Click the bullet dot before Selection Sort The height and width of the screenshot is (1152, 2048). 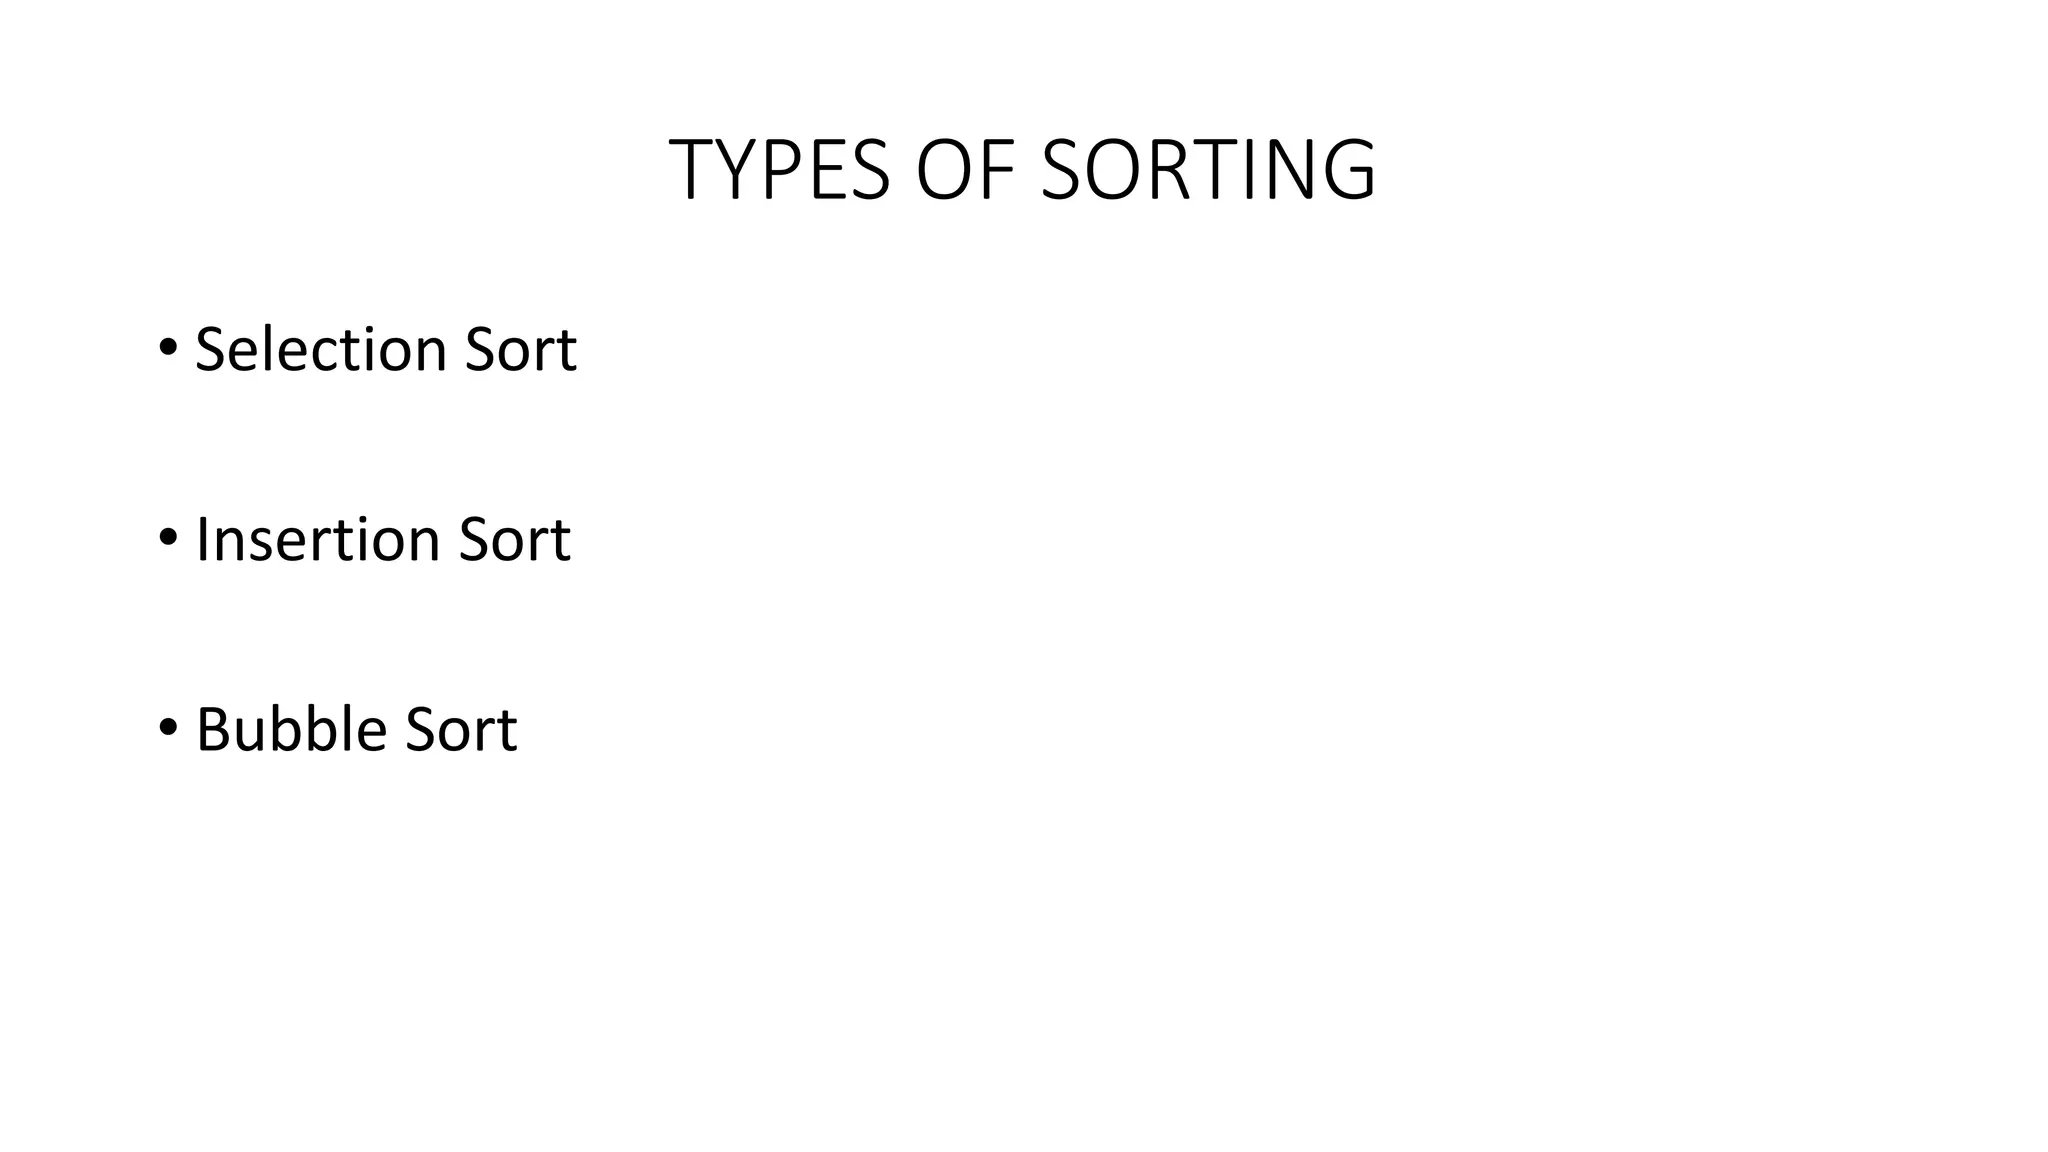coord(167,348)
